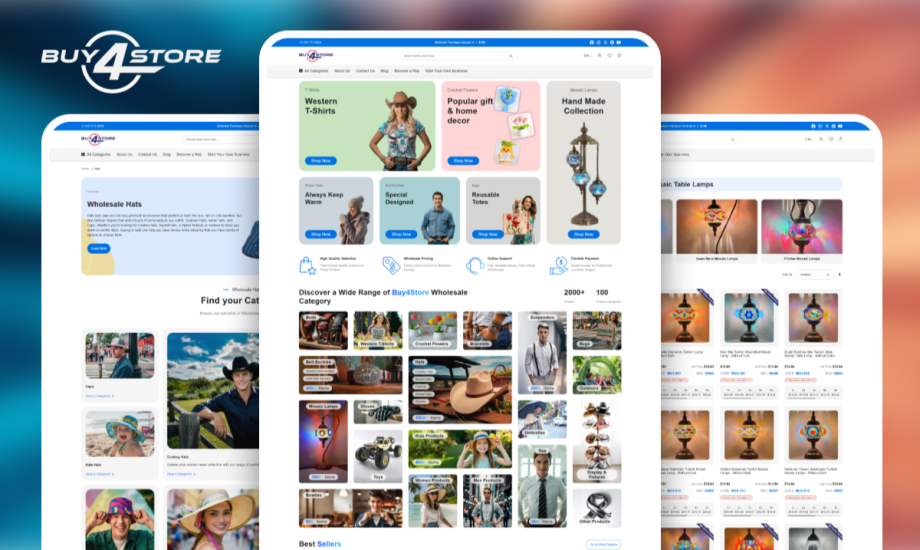Open the EN language dropdown in right page

(x=809, y=139)
